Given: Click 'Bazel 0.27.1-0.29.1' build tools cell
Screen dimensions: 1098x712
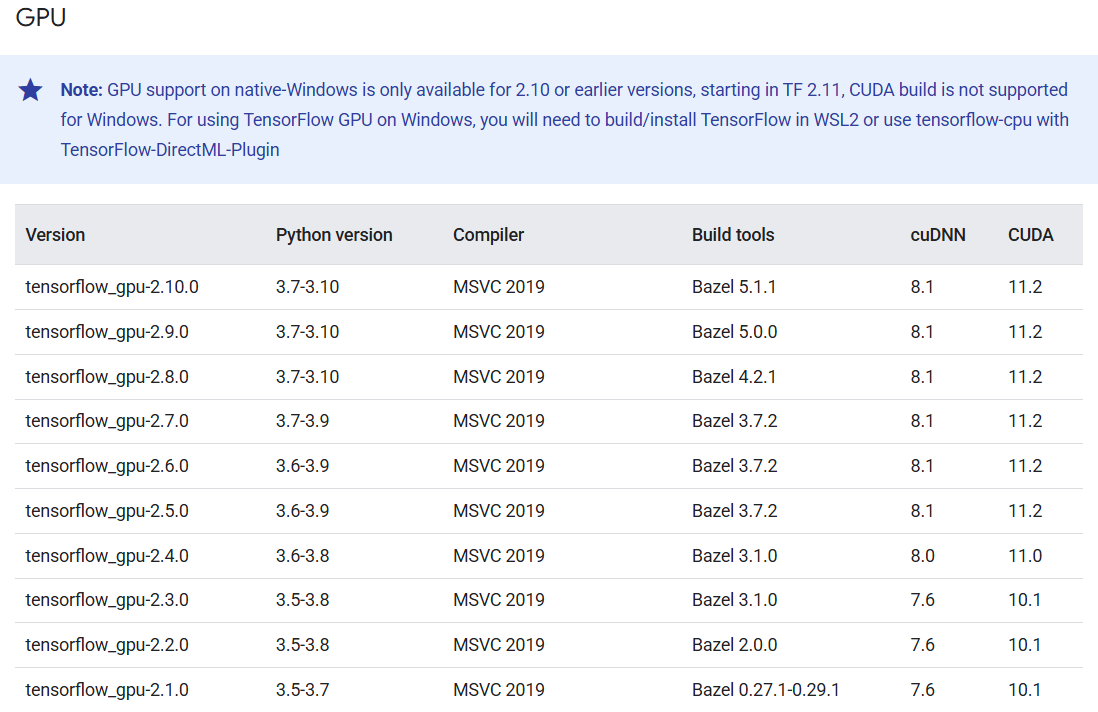Looking at the screenshot, I should [x=765, y=690].
